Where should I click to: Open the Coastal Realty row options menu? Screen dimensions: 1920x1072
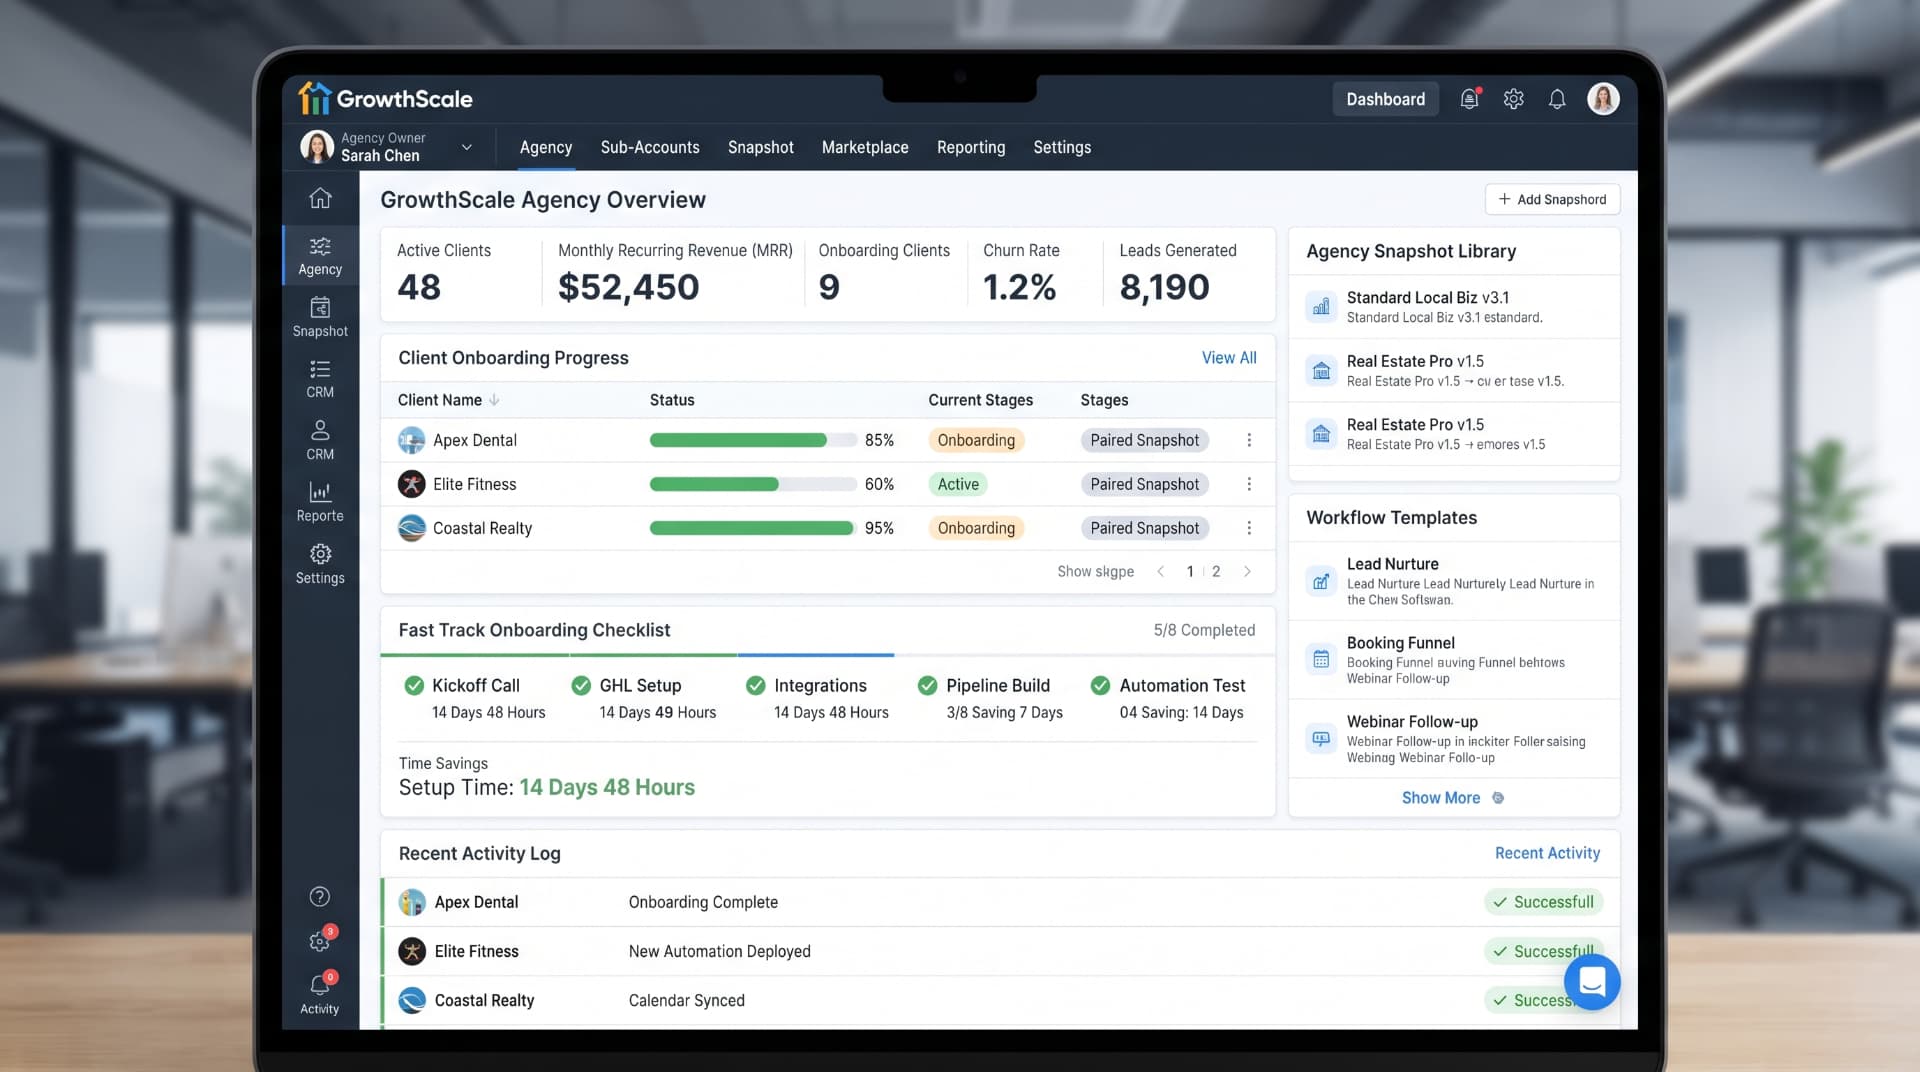(1249, 528)
